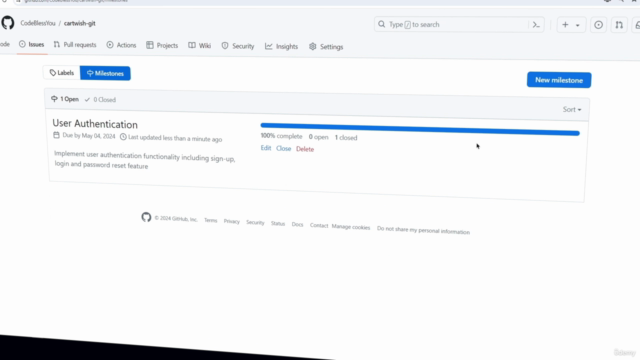Open the Insights tab
The image size is (640, 360).
click(281, 47)
